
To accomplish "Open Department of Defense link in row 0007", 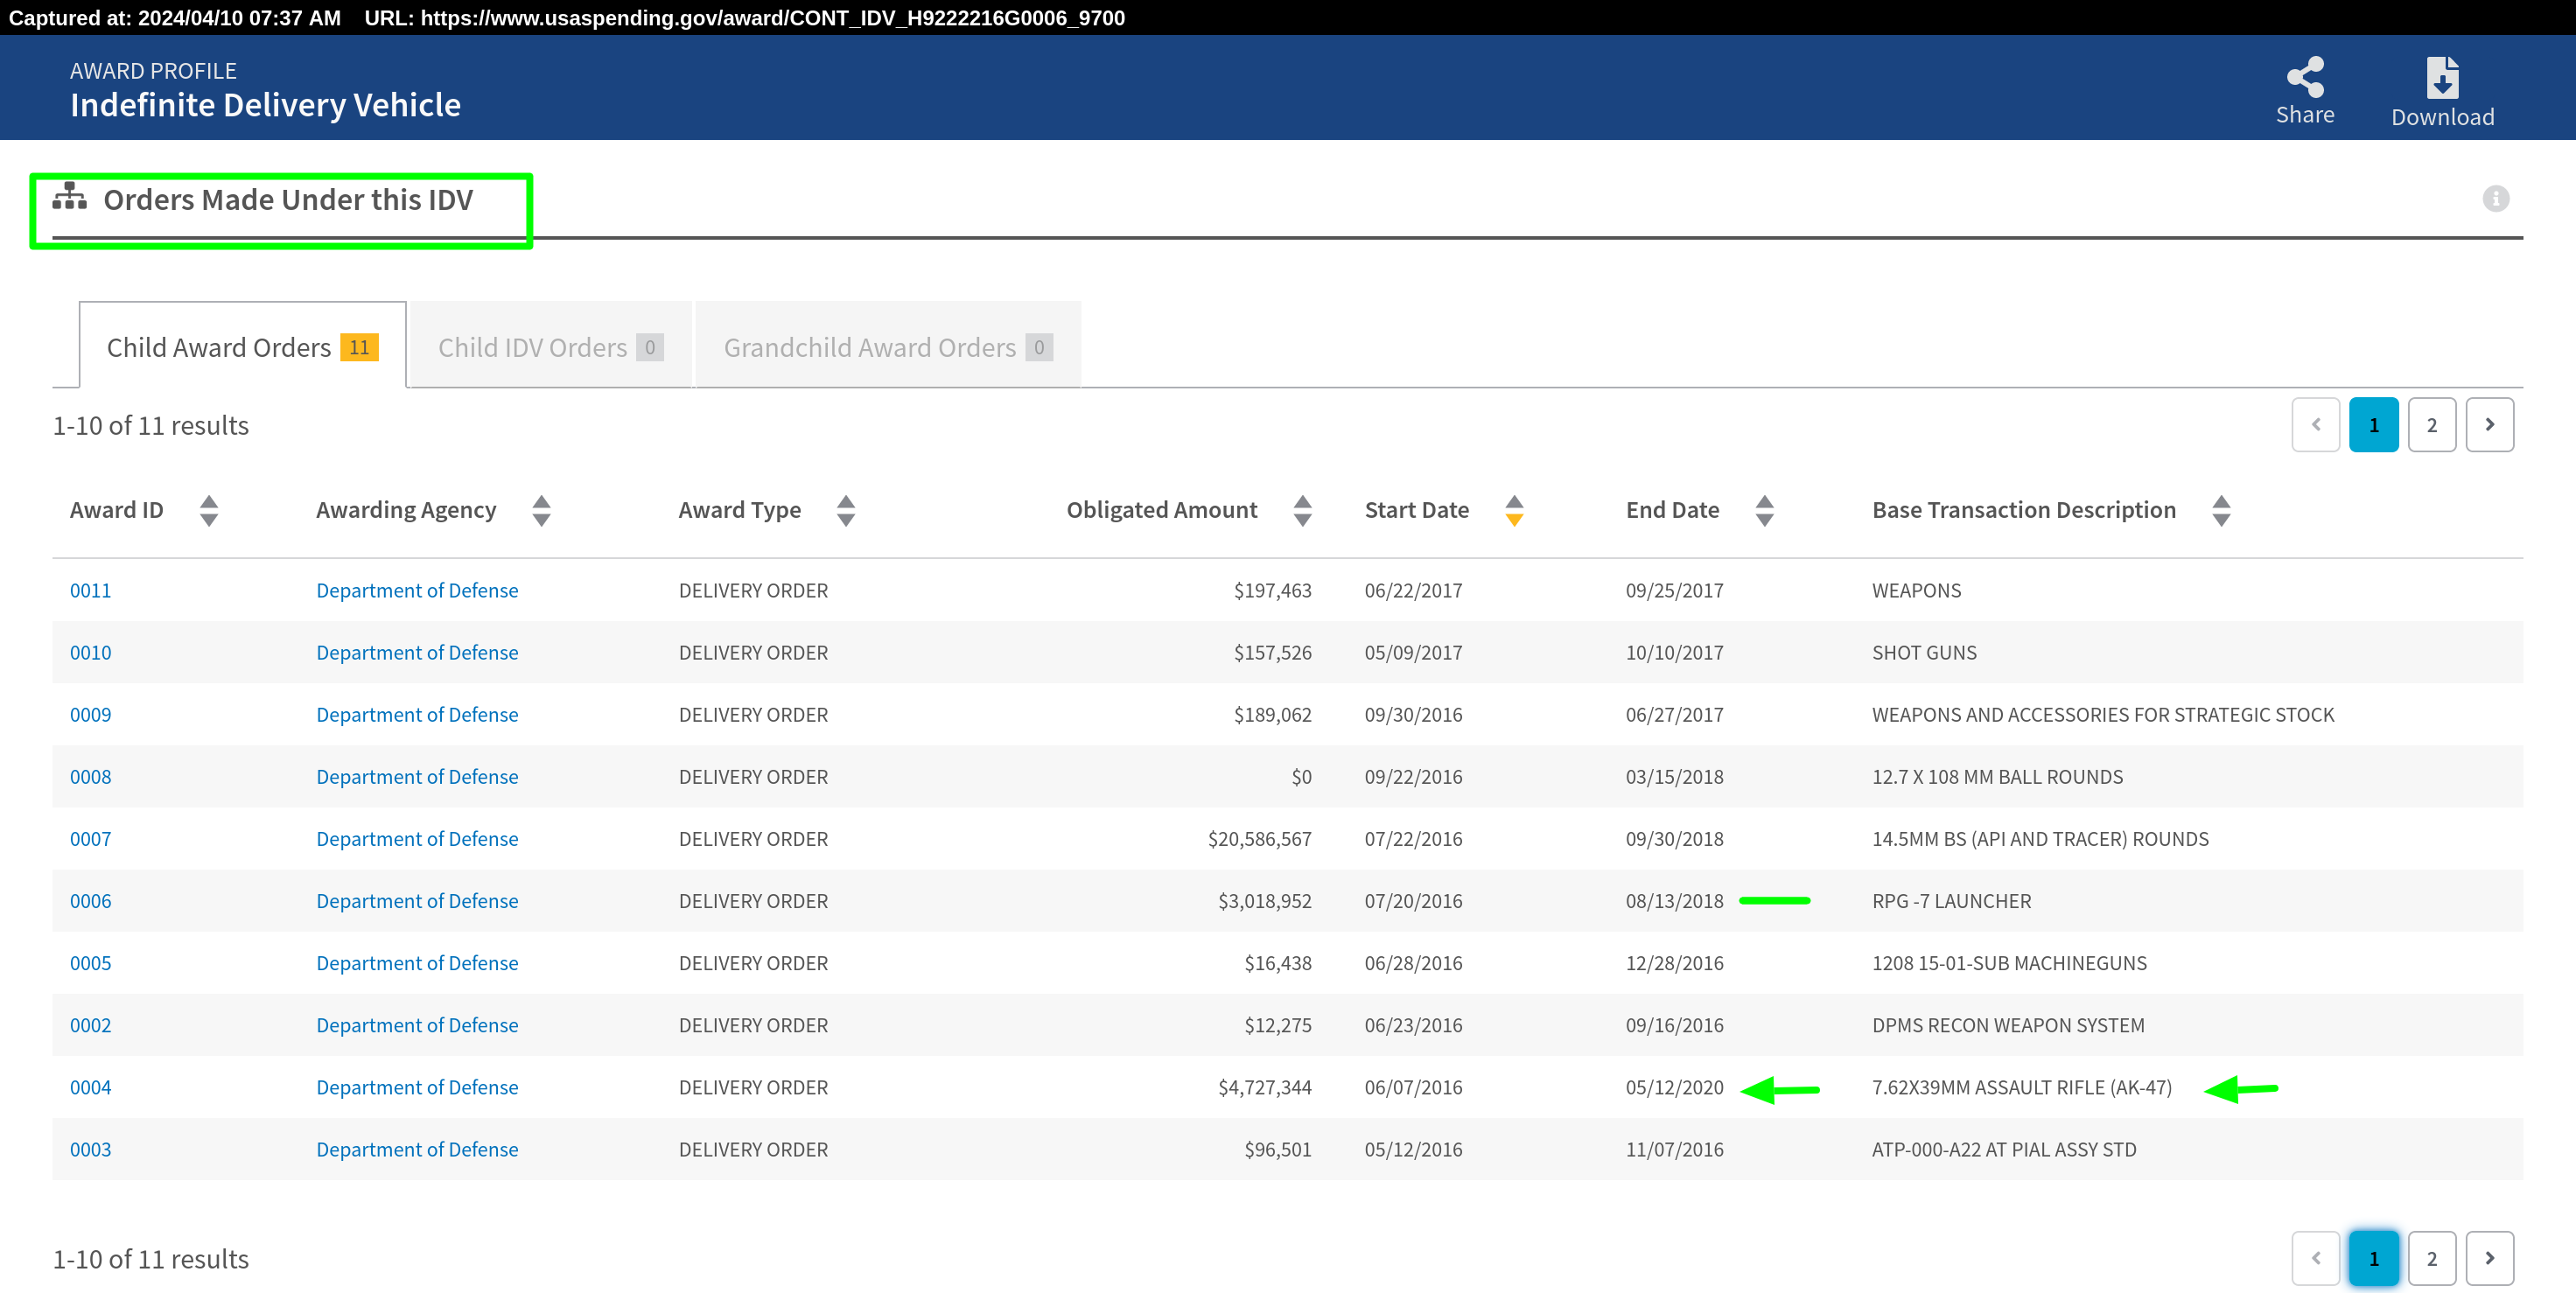I will pos(417,839).
